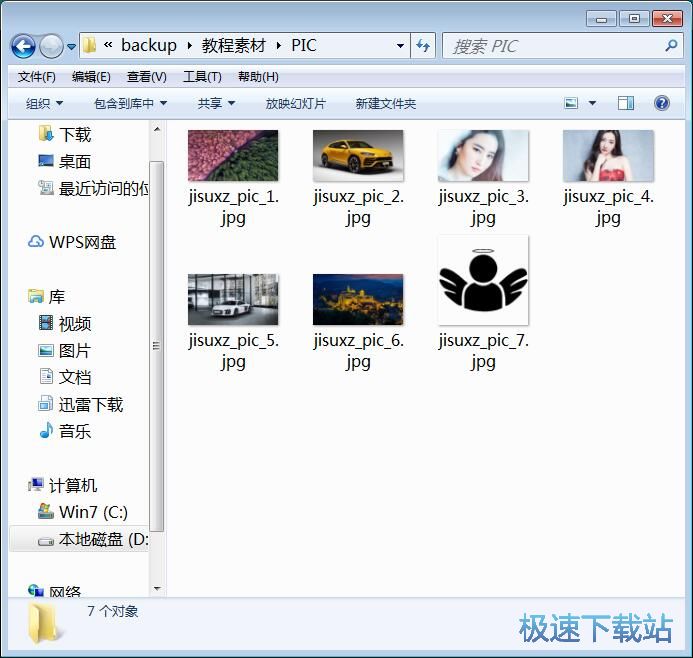Toggle the preview pane icon

[625, 103]
